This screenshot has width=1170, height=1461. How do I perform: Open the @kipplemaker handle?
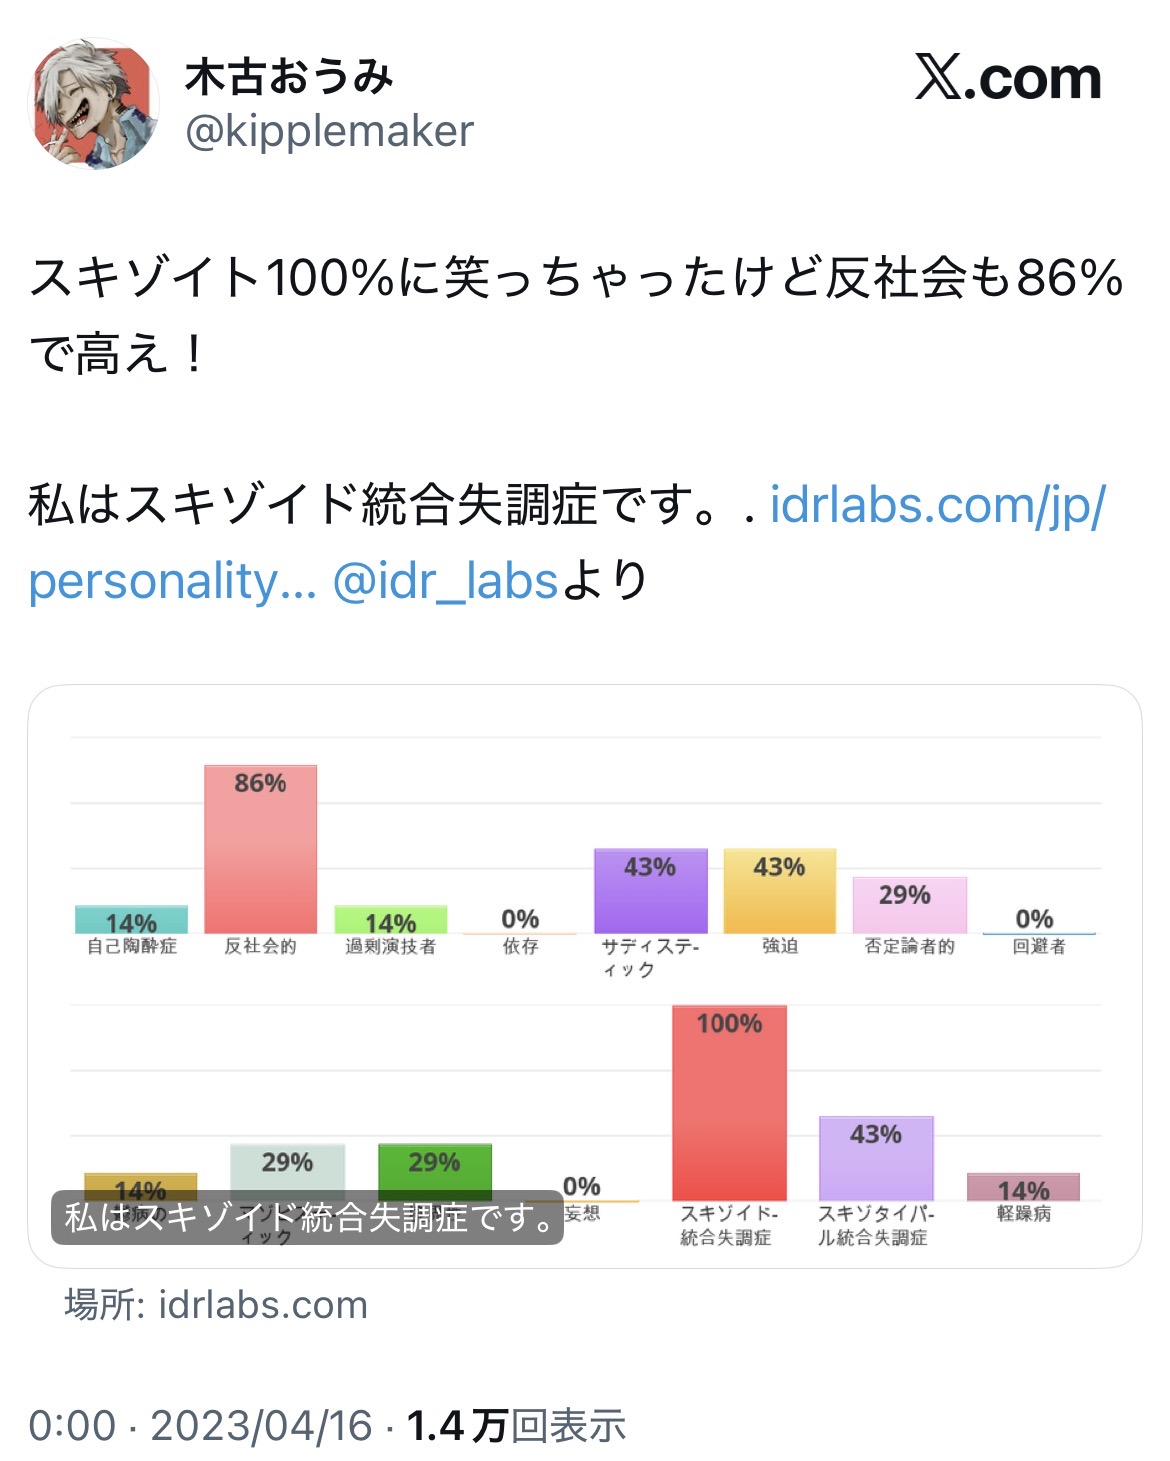[329, 131]
